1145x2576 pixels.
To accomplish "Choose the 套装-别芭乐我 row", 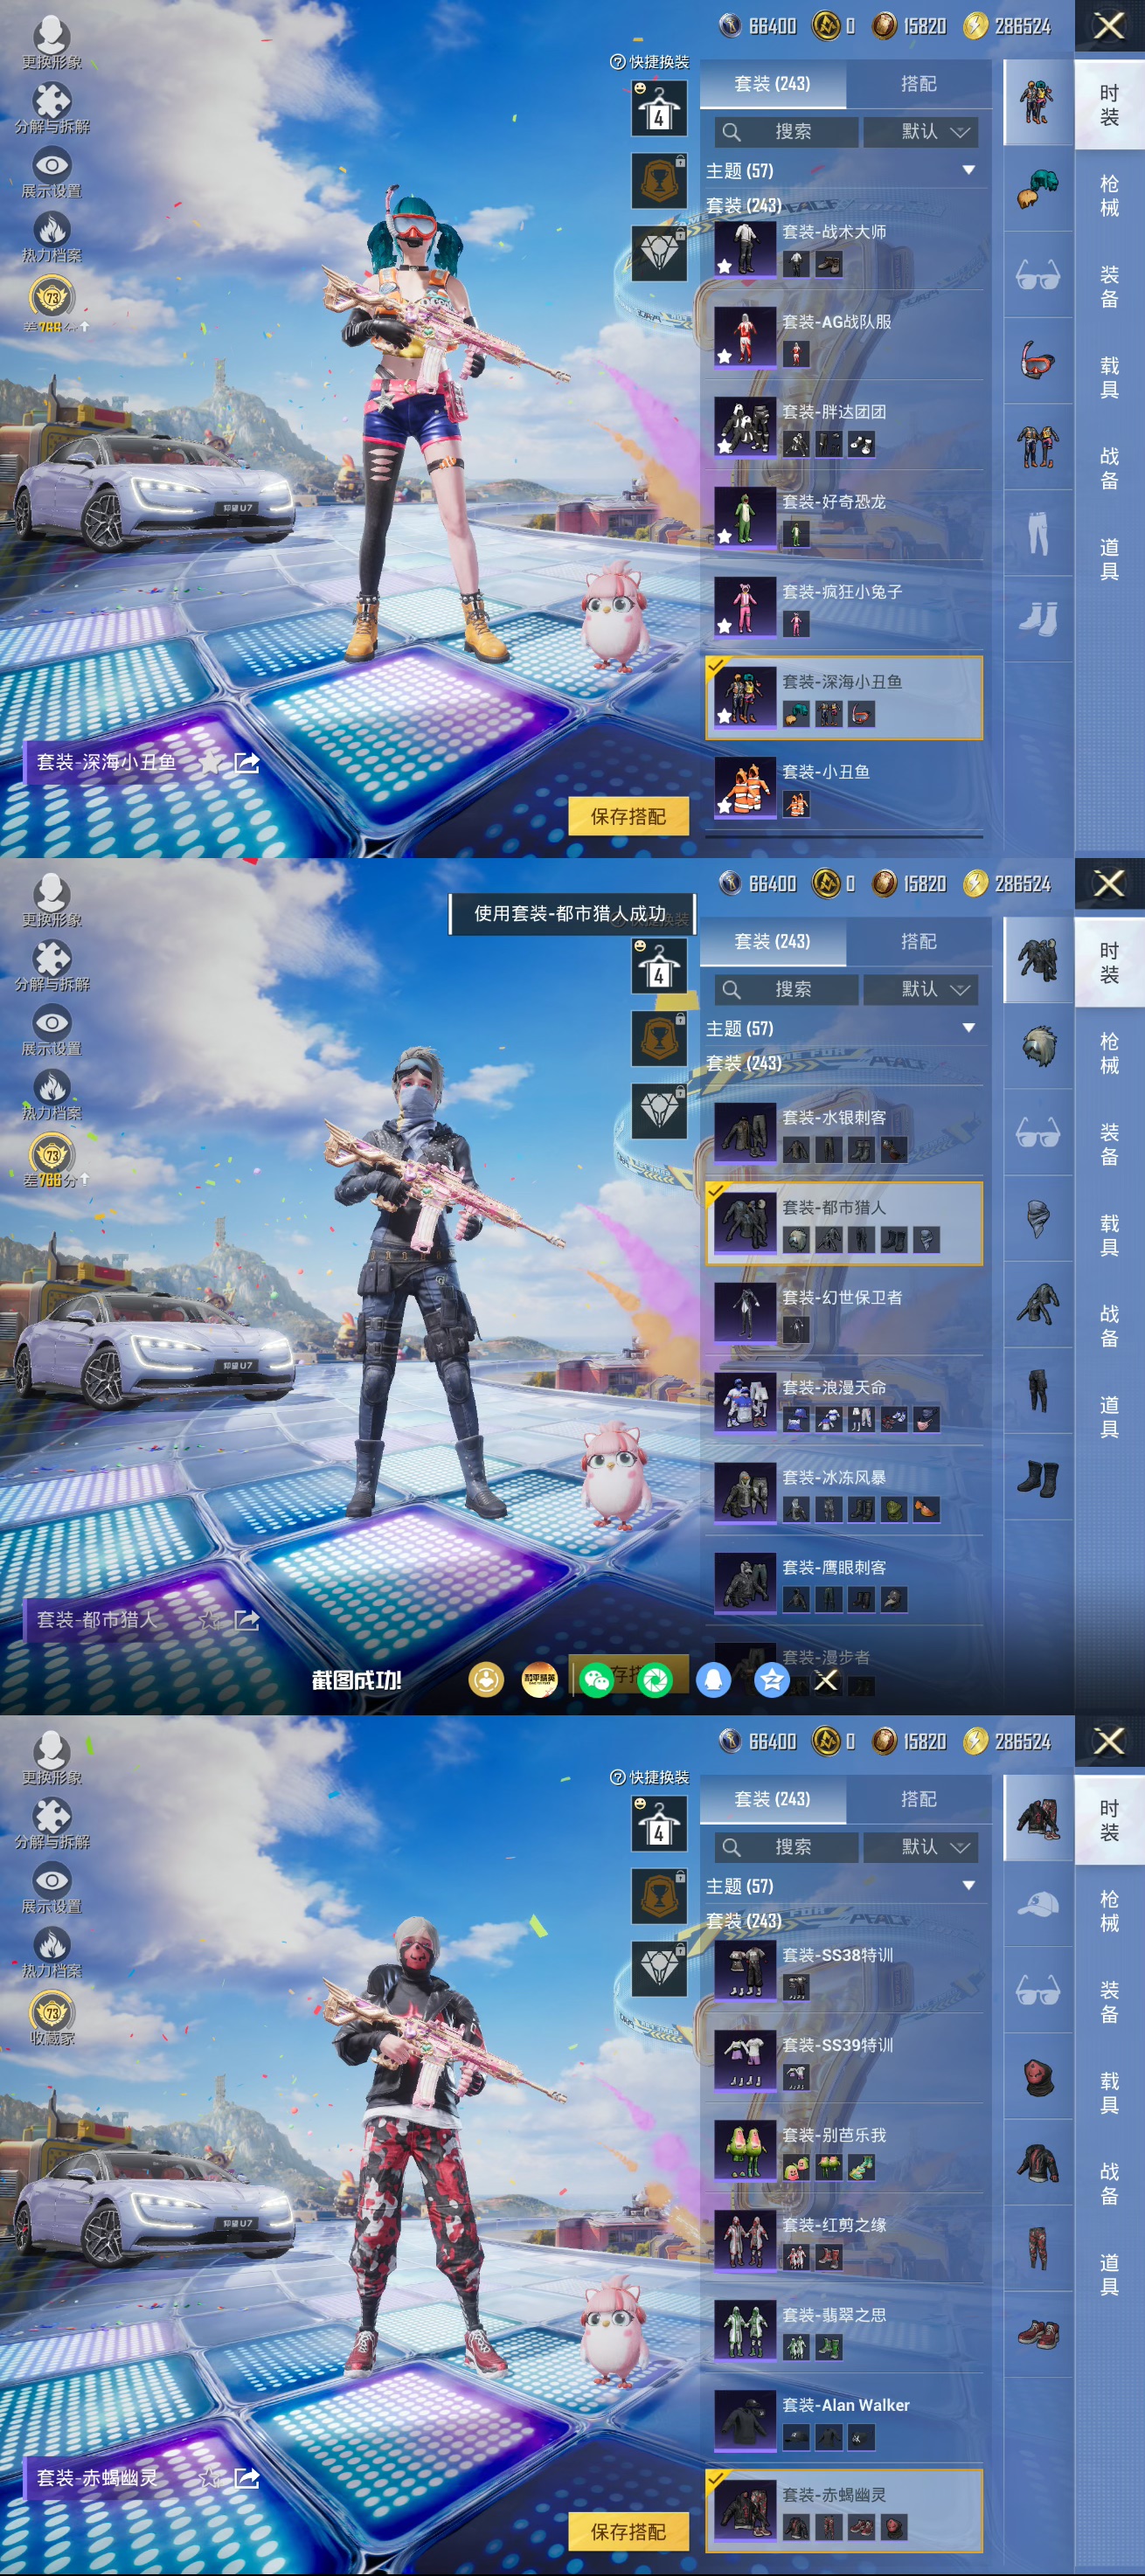I will click(x=845, y=2153).
